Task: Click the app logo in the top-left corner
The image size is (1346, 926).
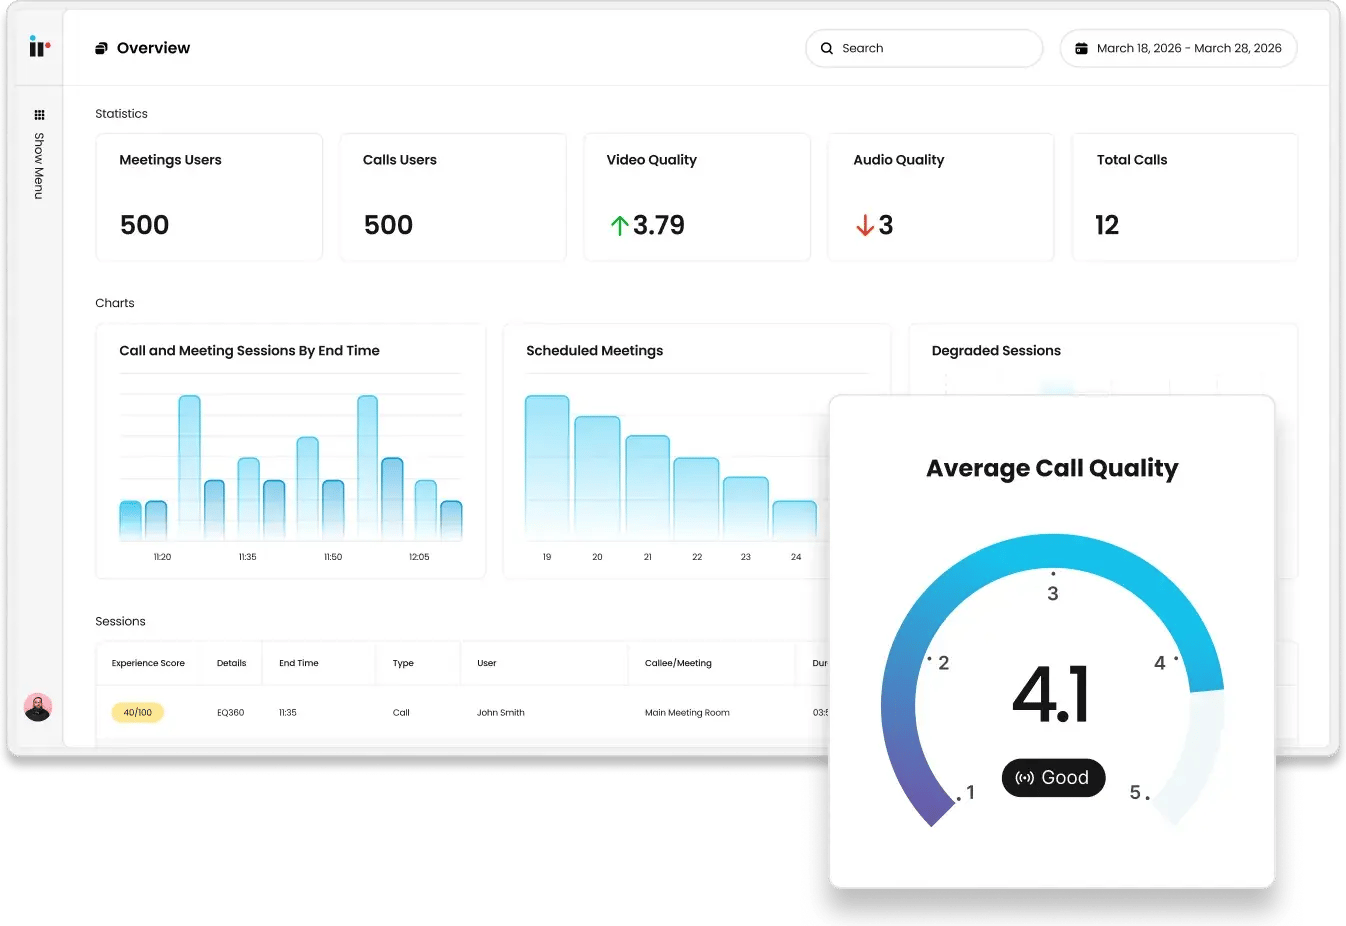Action: [x=38, y=47]
